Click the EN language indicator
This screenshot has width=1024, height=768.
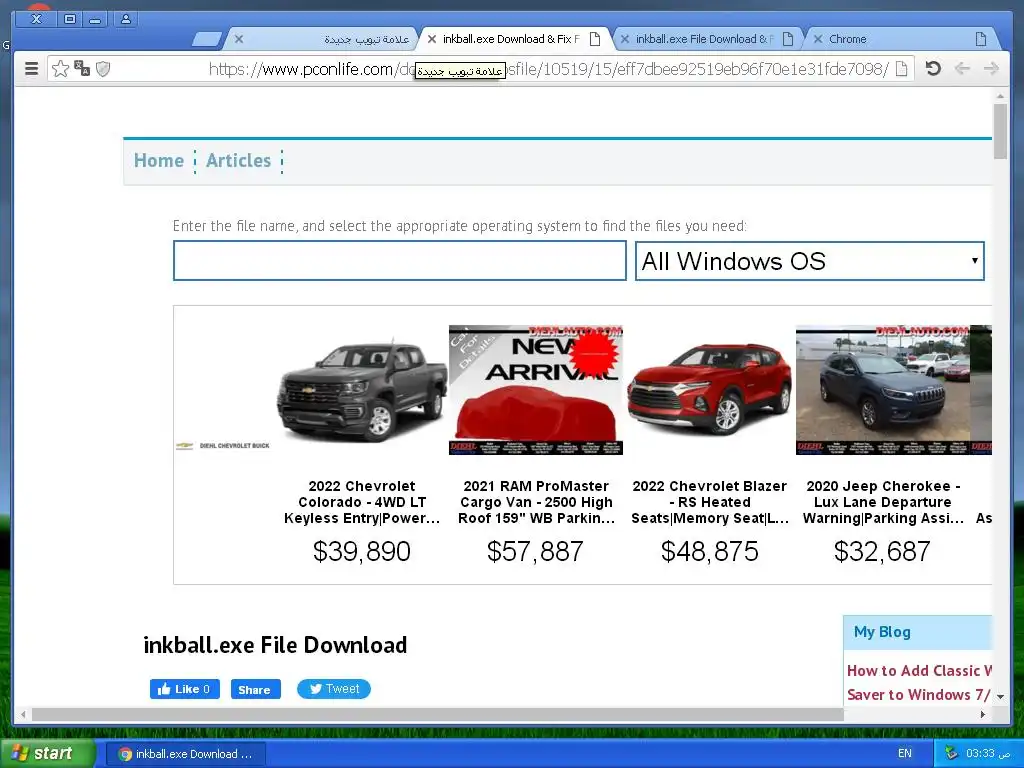click(904, 753)
